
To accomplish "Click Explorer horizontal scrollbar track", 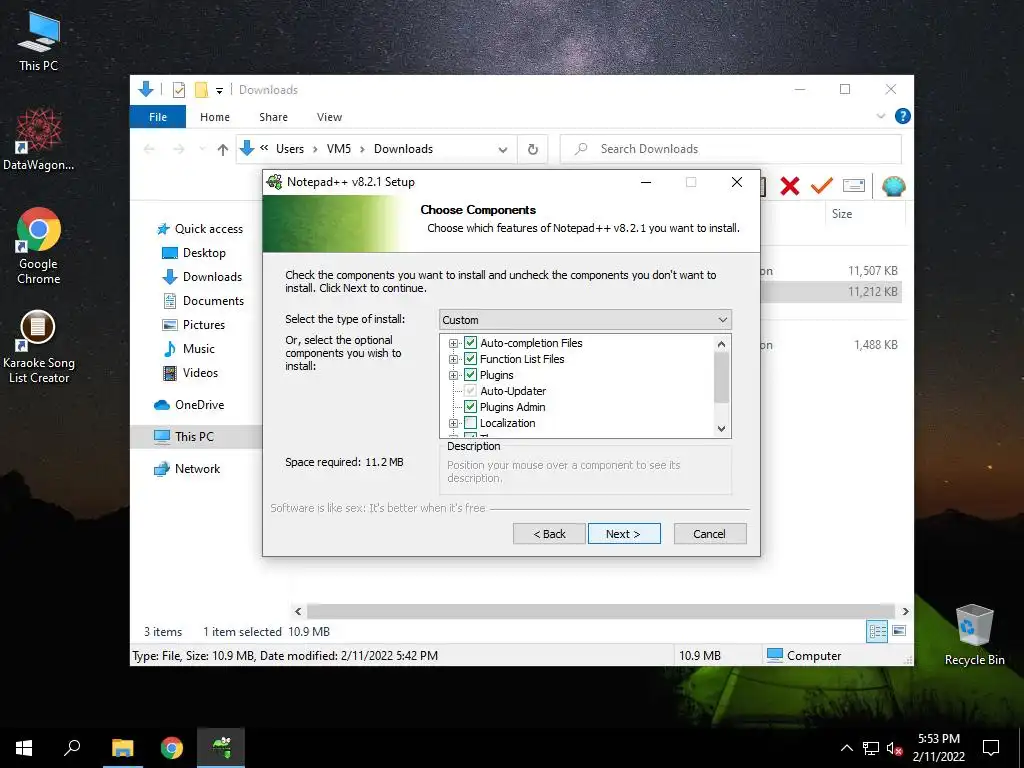I will (x=601, y=611).
